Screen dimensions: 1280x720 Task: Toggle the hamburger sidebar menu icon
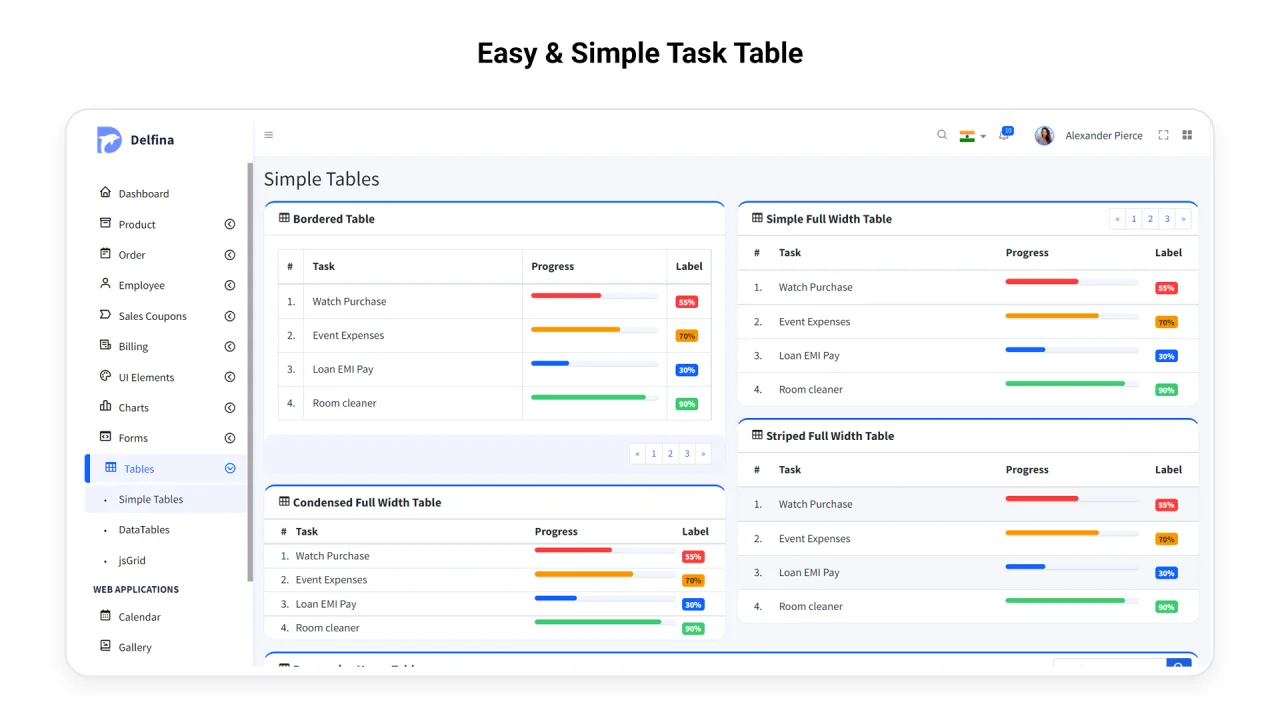coord(269,135)
